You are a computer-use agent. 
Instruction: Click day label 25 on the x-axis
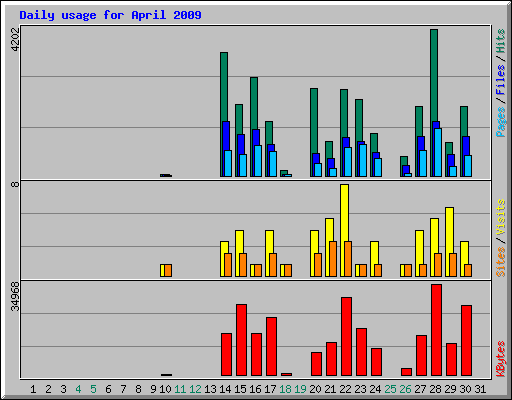pos(390,389)
